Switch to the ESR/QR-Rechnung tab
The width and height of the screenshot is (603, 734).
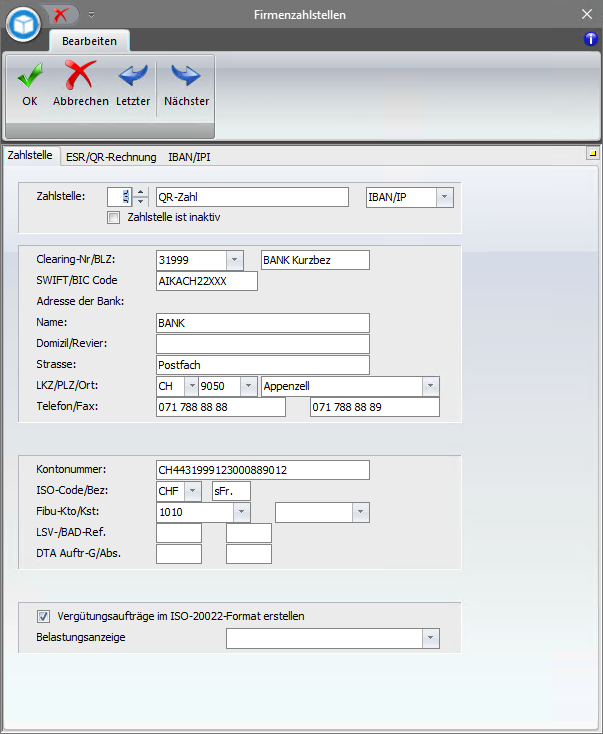pyautogui.click(x=111, y=157)
